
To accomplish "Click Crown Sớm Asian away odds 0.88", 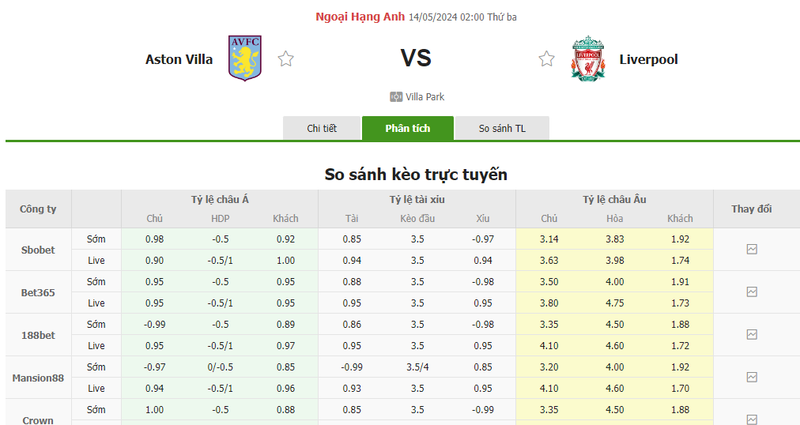I will pos(286,410).
